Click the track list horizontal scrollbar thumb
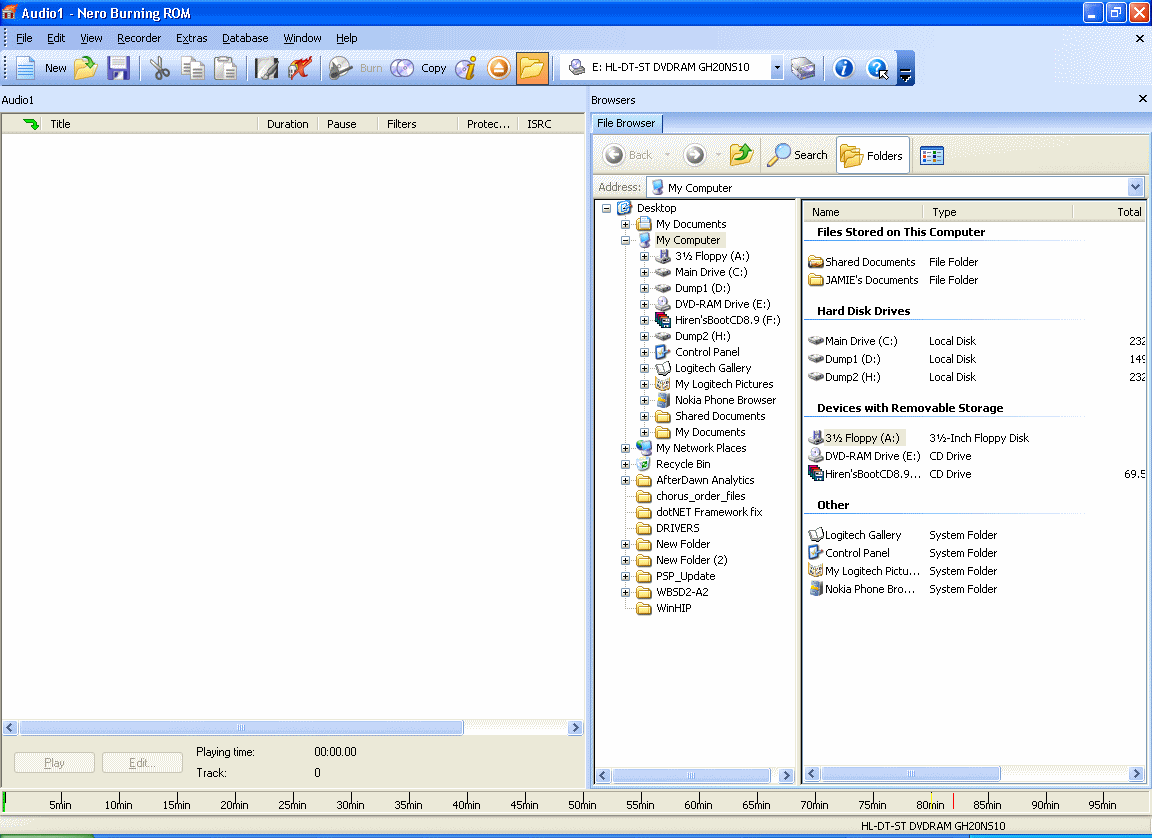 241,728
